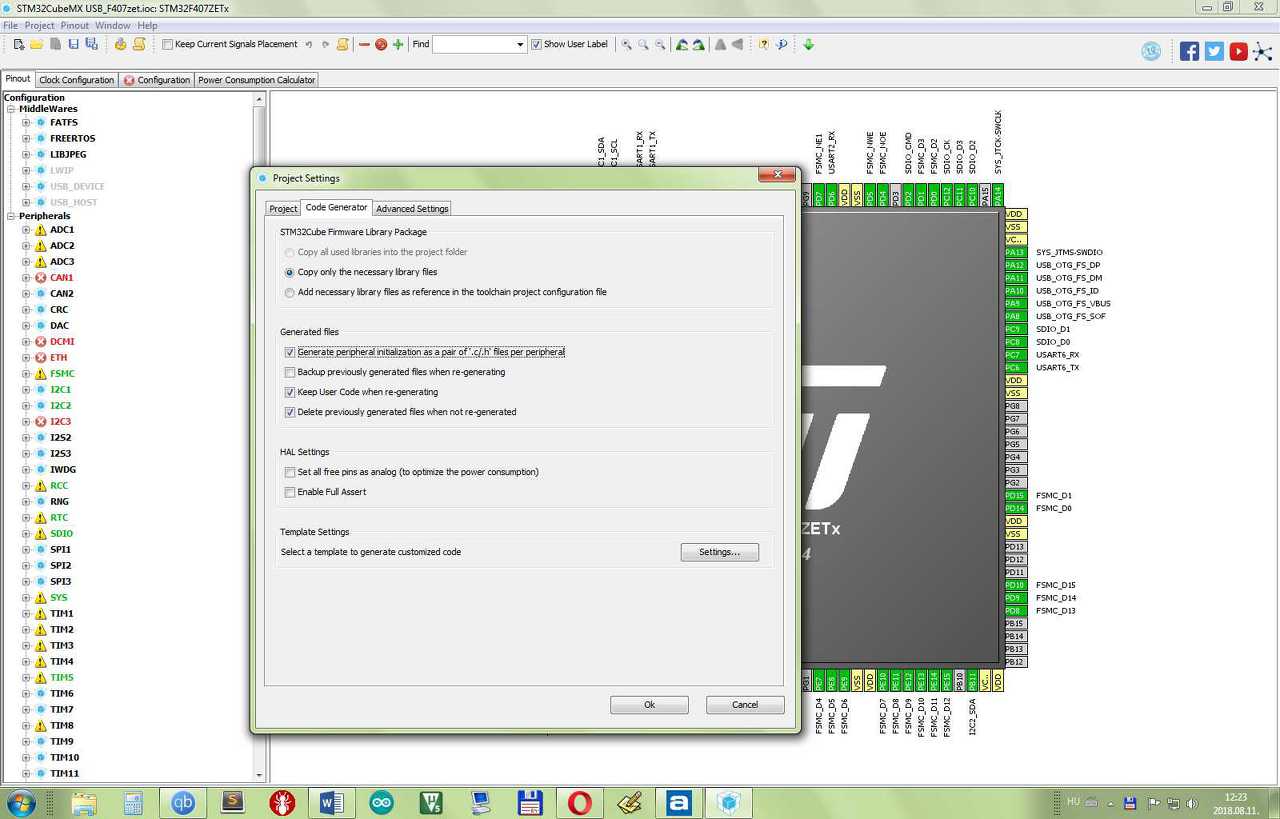Image resolution: width=1280 pixels, height=819 pixels.
Task: Open the Pinout menu
Action: point(75,25)
